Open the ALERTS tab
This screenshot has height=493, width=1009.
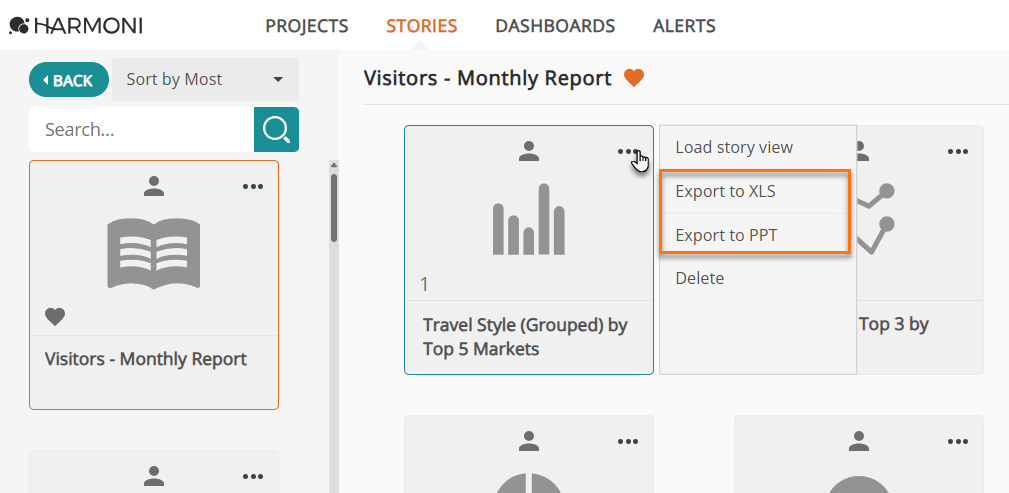coord(684,26)
